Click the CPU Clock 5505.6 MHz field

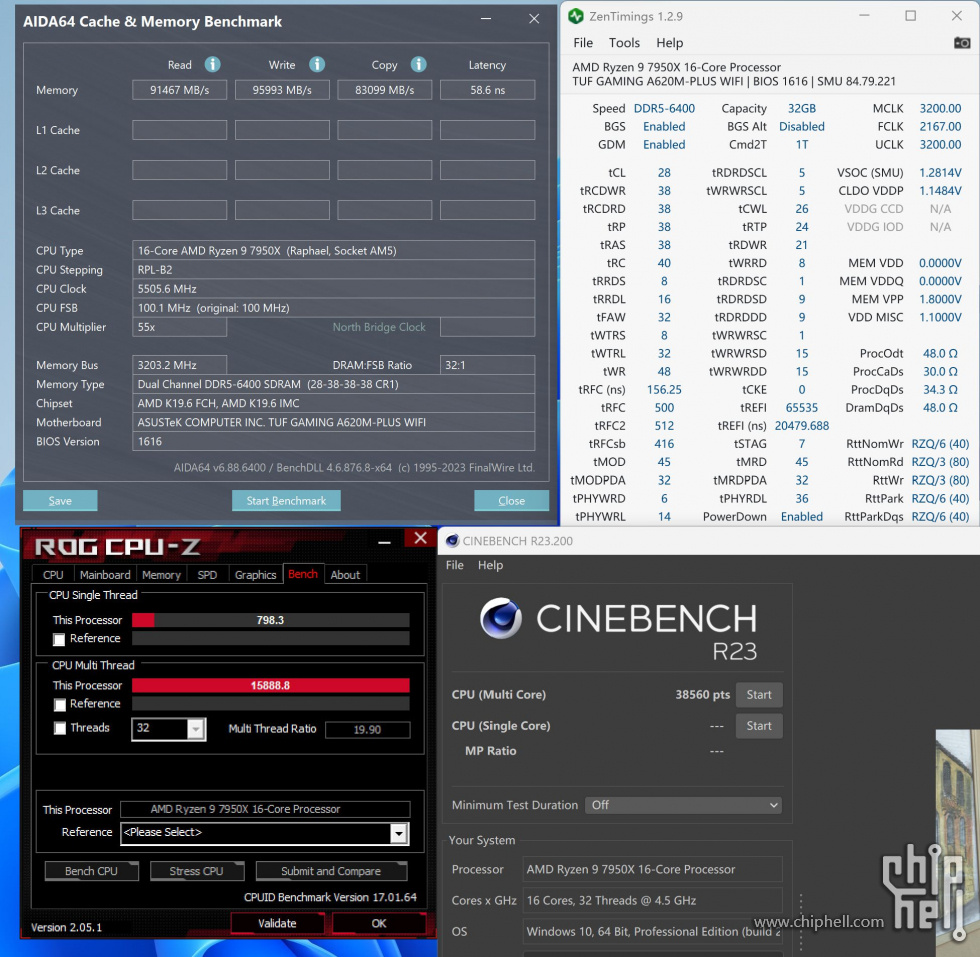[x=333, y=289]
